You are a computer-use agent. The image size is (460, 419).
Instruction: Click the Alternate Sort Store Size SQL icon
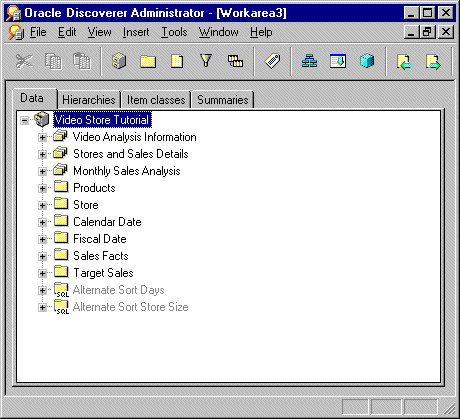61,307
